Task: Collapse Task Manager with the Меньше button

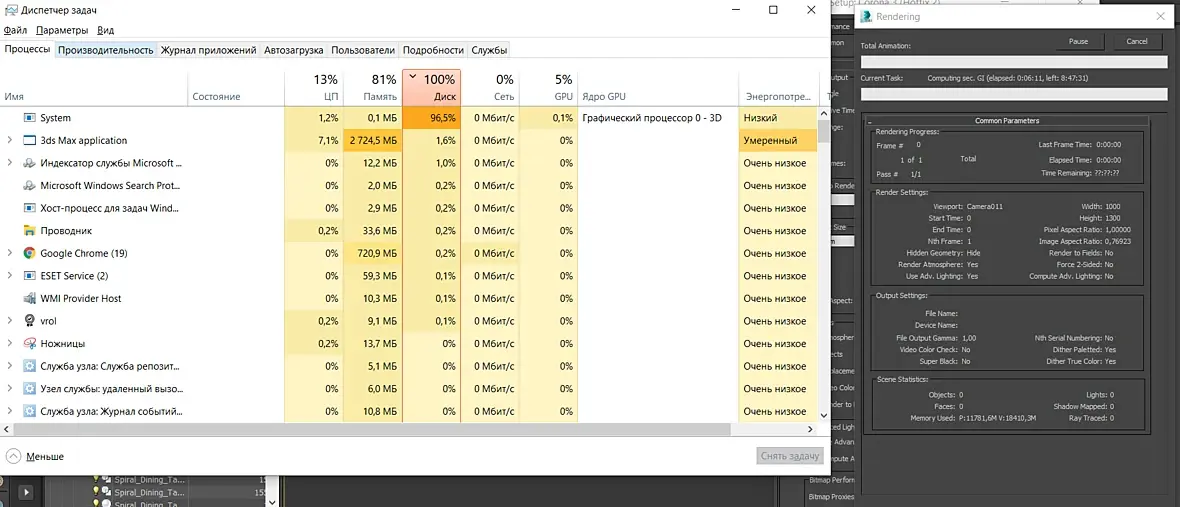Action: tap(35, 456)
